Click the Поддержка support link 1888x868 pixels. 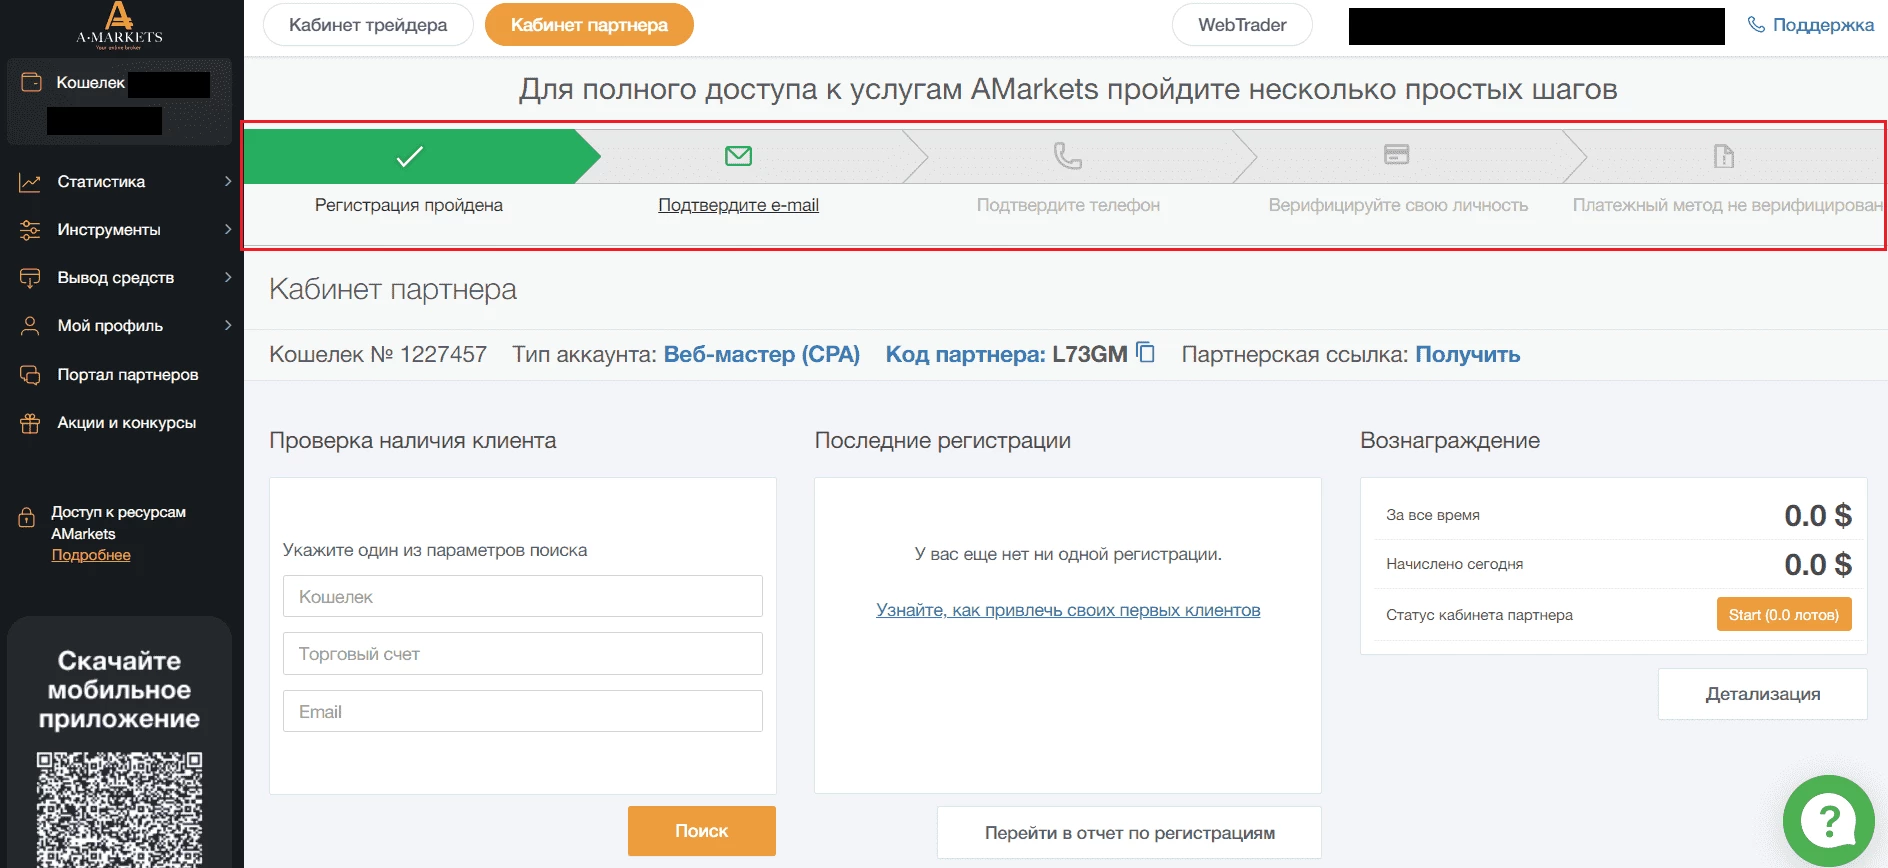coord(1823,25)
